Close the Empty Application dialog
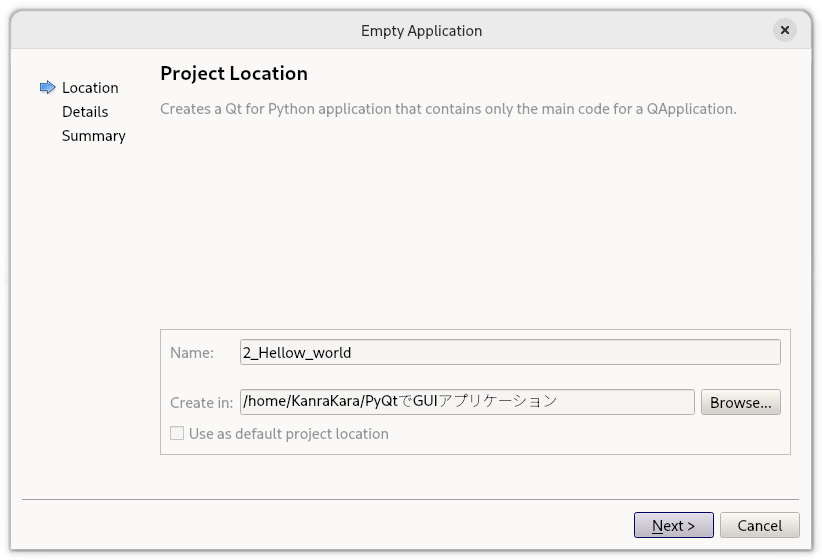The width and height of the screenshot is (822, 560). coord(785,30)
